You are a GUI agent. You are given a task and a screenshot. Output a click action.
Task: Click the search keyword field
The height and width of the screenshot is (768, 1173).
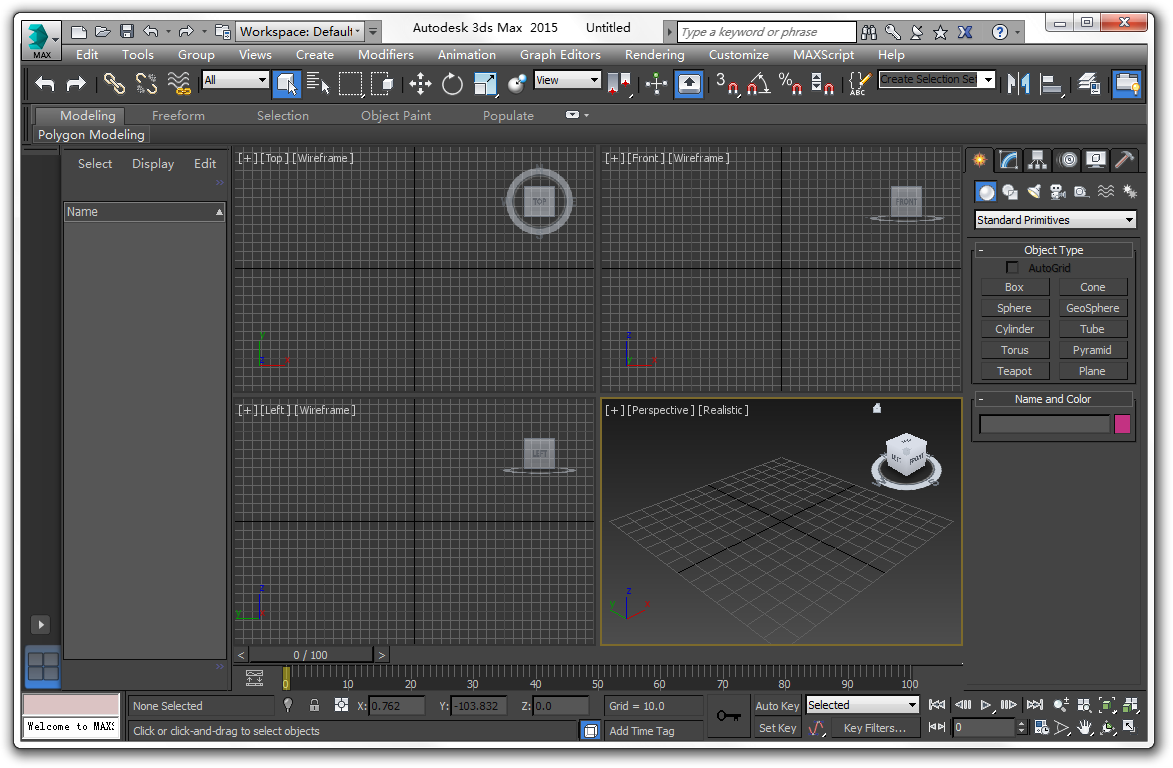767,32
